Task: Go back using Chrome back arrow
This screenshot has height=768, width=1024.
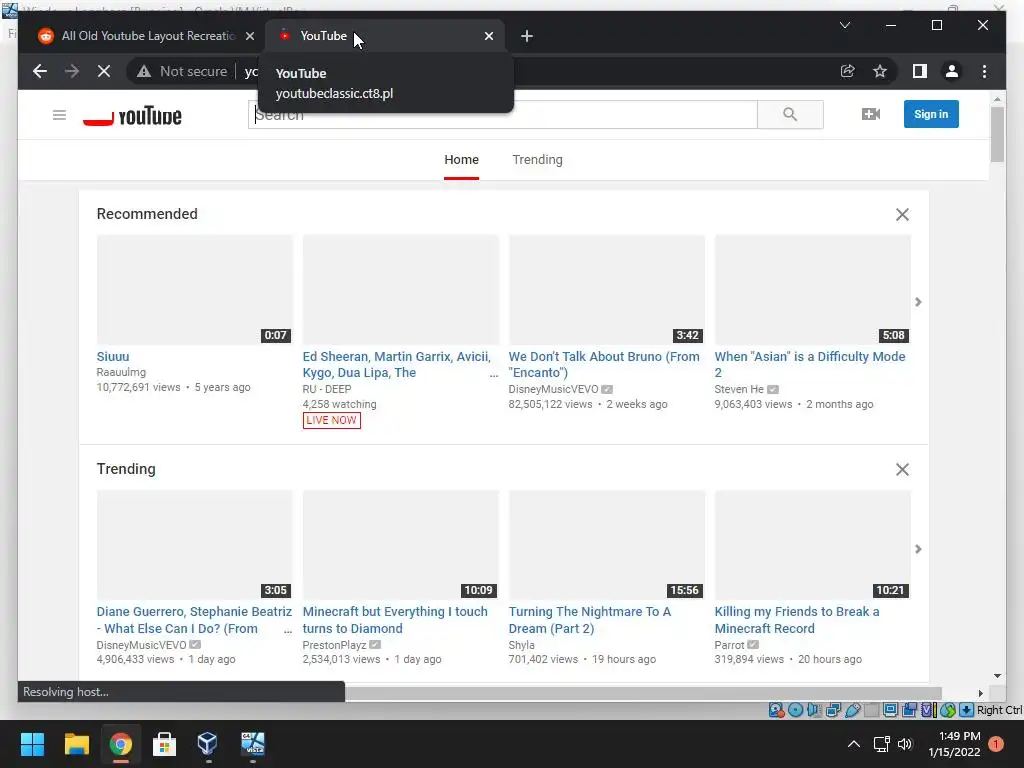Action: click(40, 71)
